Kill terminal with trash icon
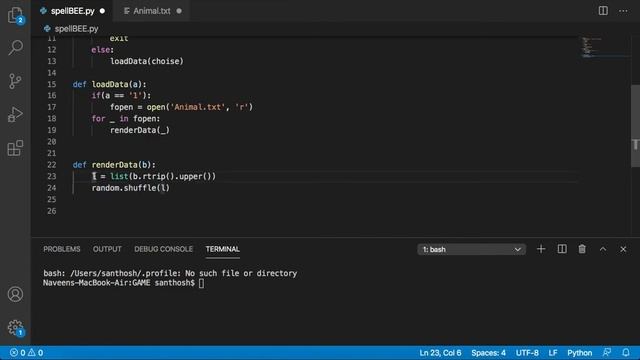640x360 pixels. click(x=582, y=249)
